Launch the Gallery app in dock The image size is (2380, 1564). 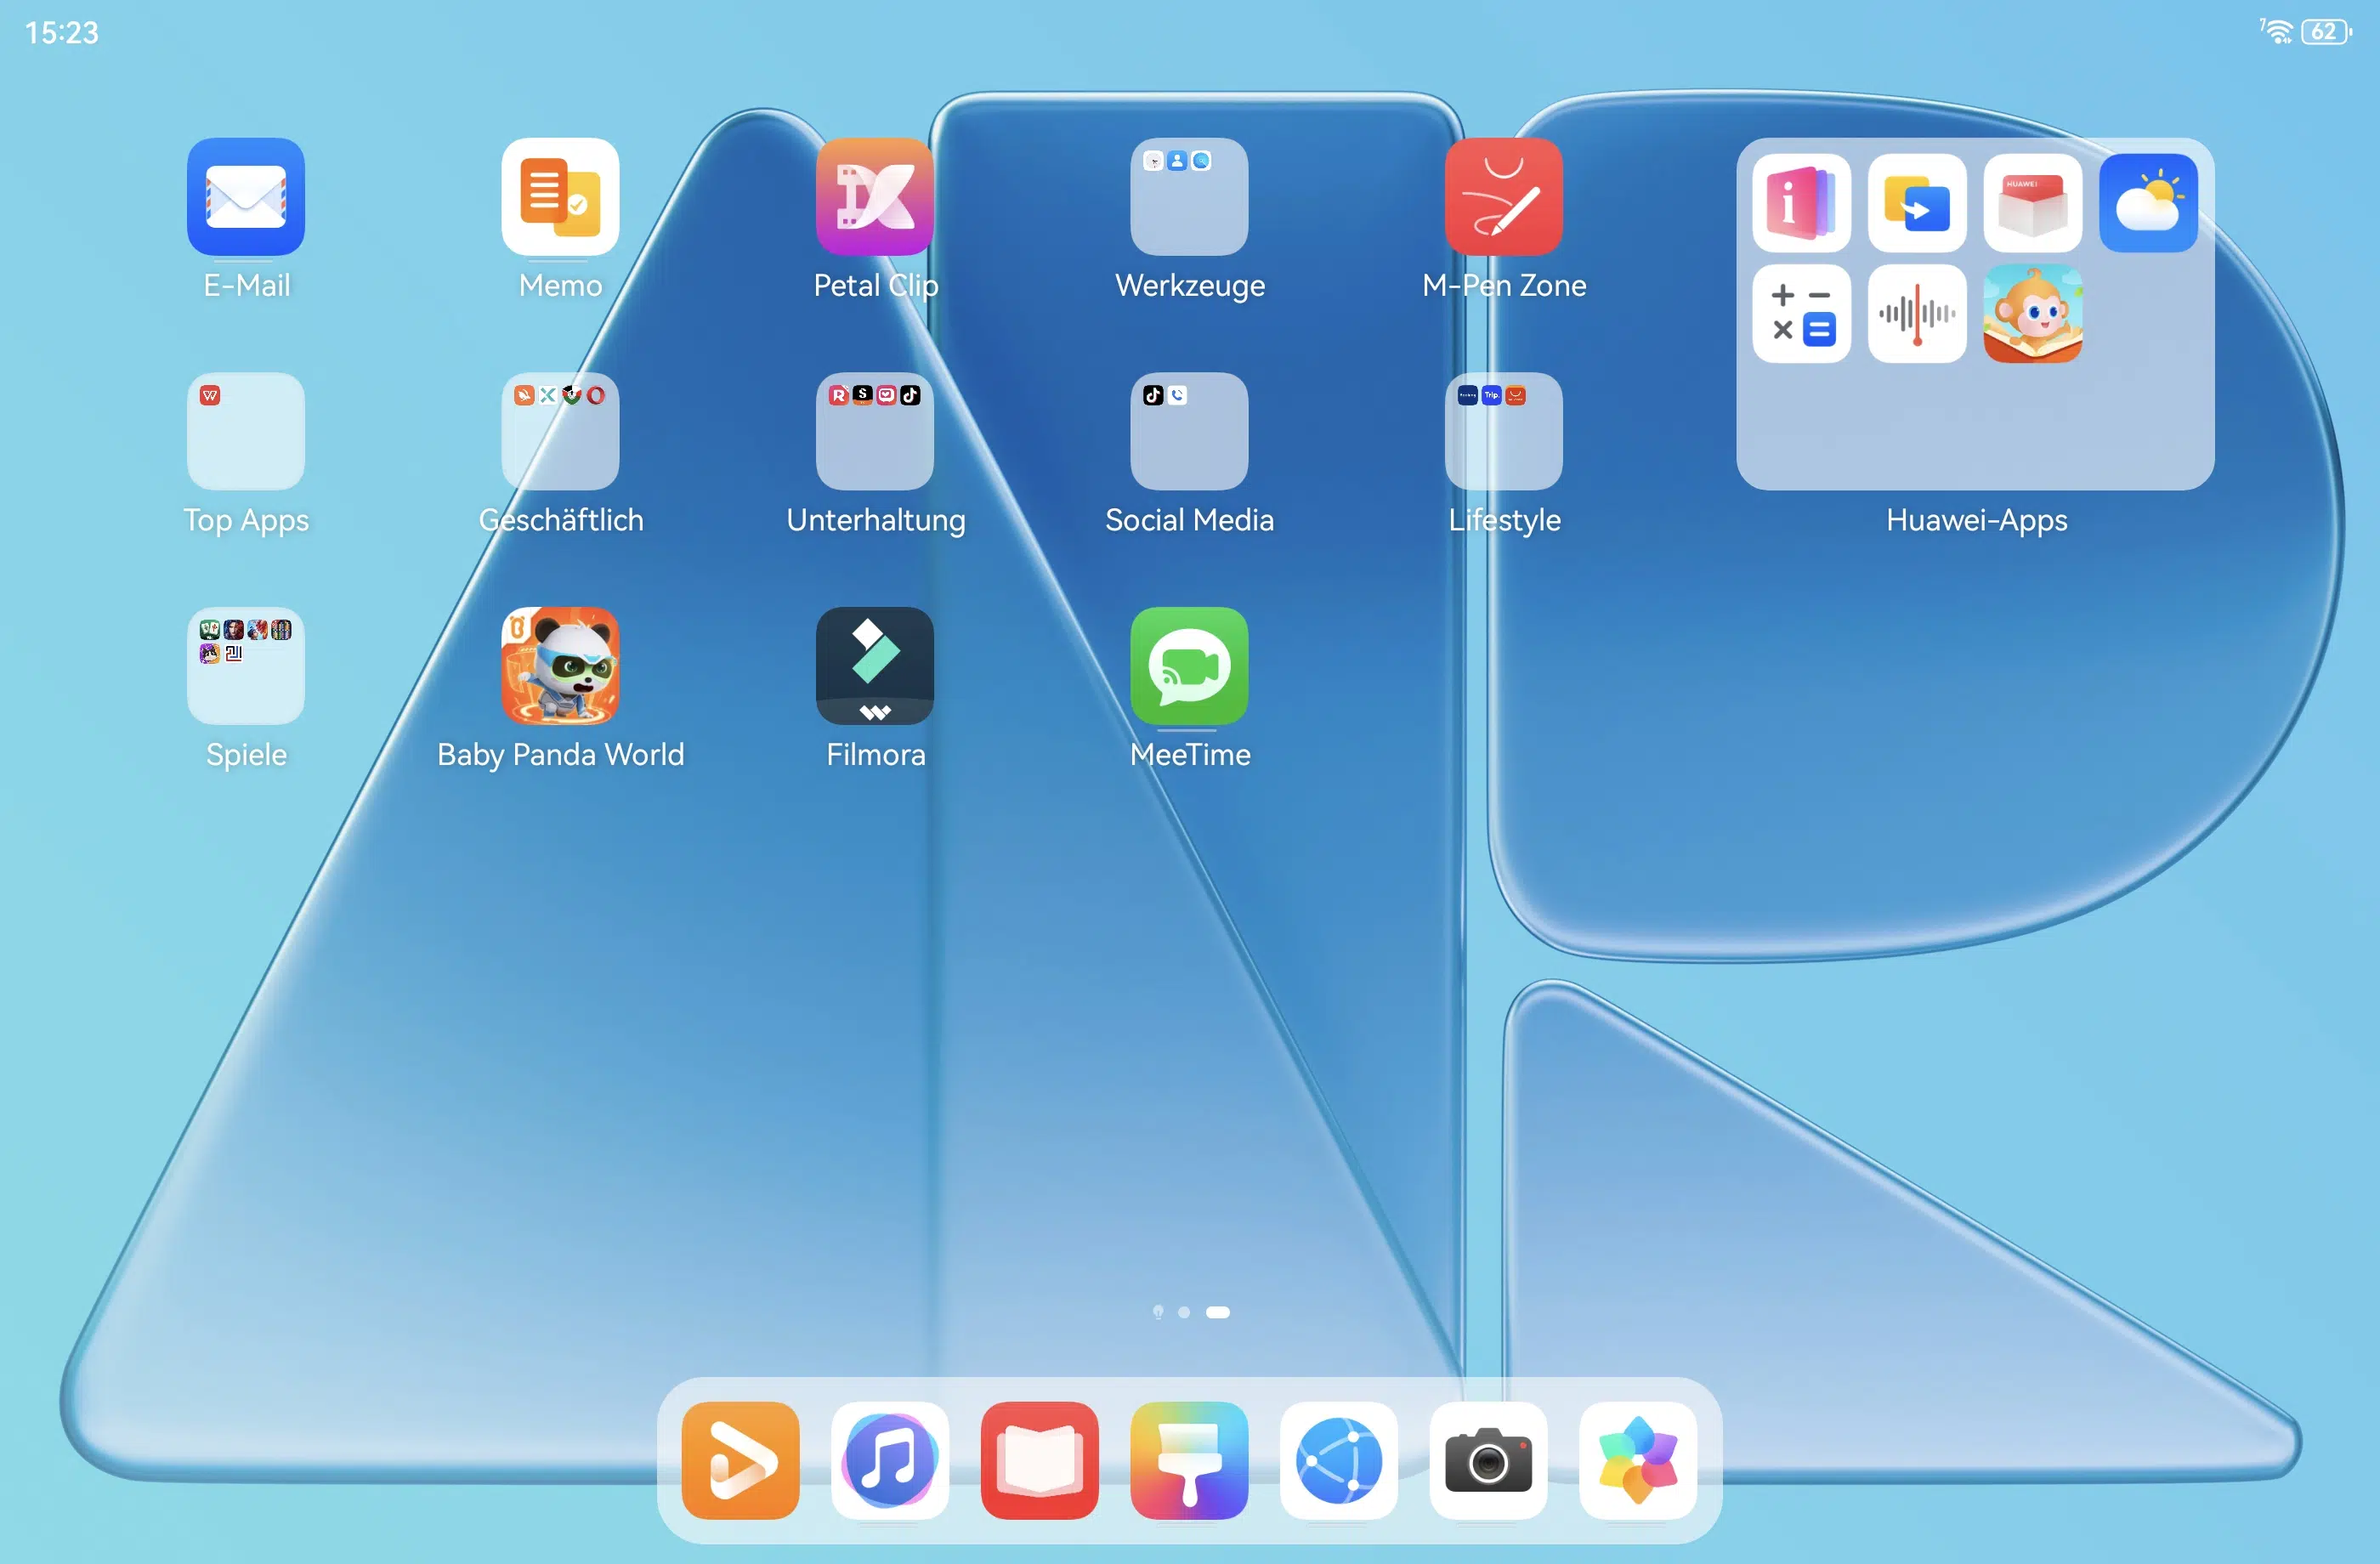[1638, 1460]
